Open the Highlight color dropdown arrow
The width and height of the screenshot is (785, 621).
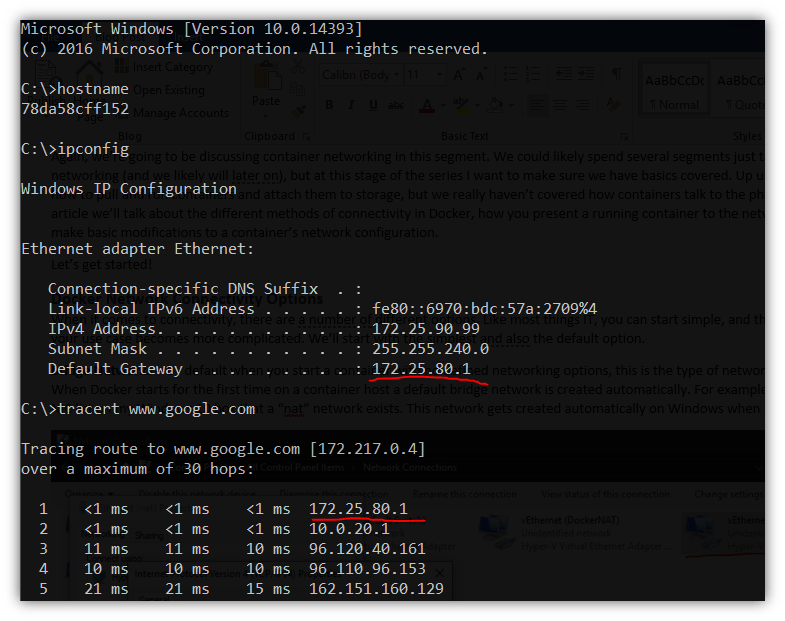pos(477,105)
